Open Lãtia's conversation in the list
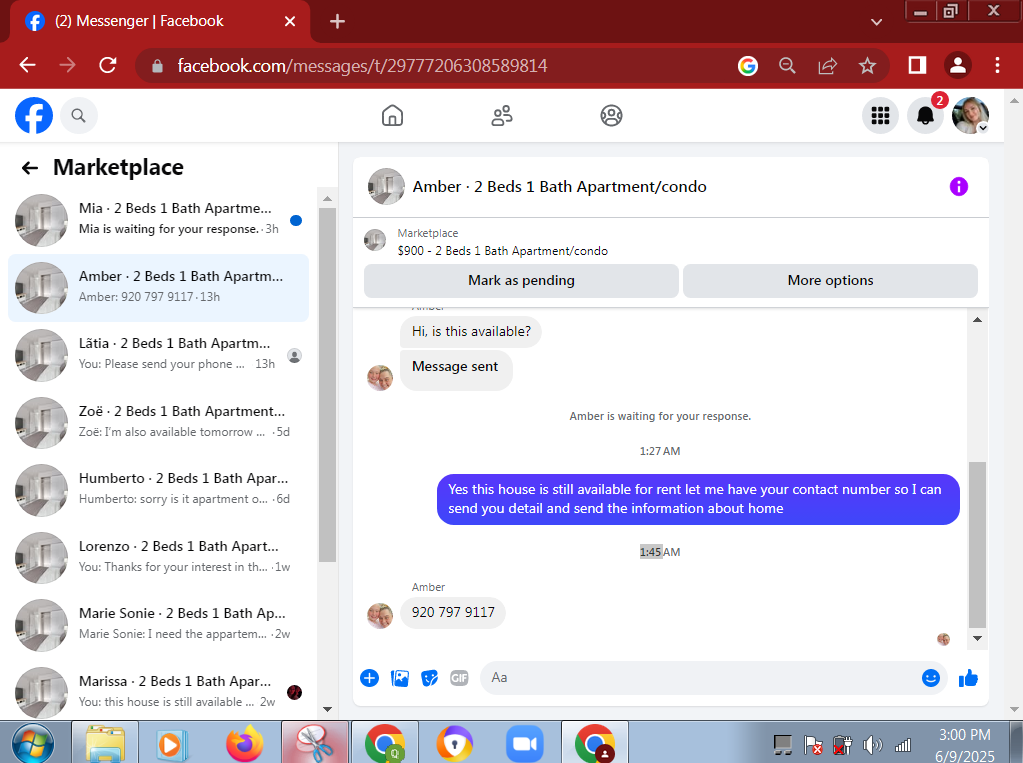 pyautogui.click(x=159, y=355)
